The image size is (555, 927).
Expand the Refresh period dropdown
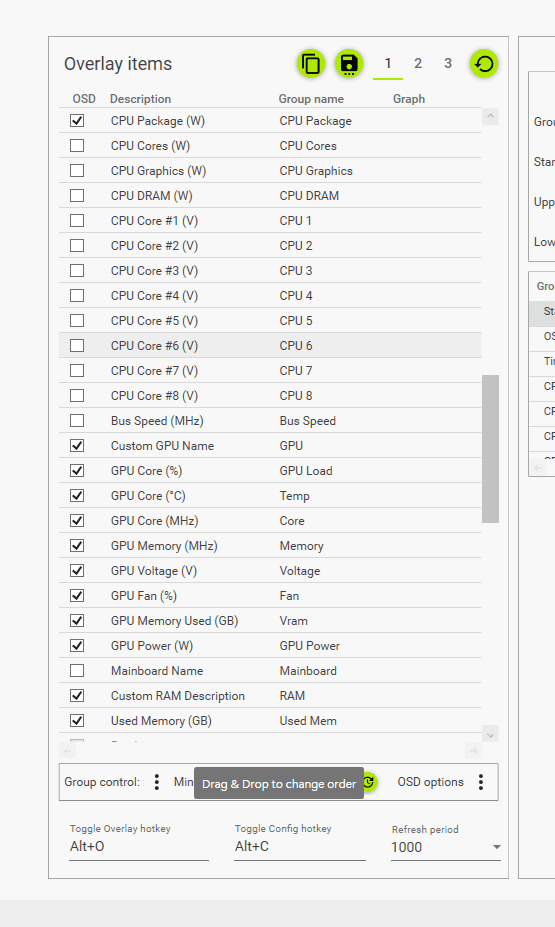click(496, 847)
